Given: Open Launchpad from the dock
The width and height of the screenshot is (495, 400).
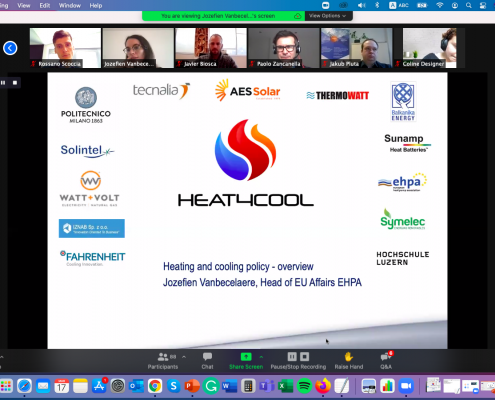Looking at the screenshot, I should [x=6, y=386].
